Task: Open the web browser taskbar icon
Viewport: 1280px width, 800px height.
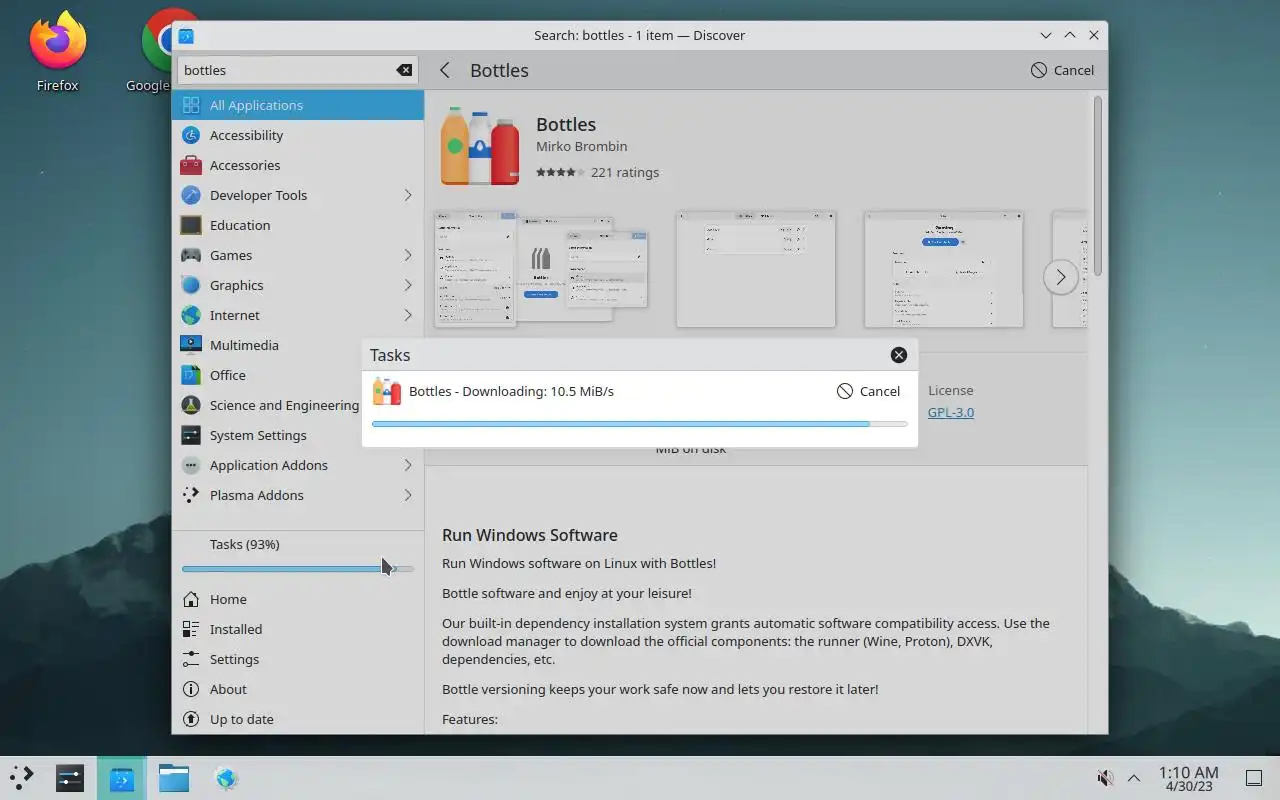Action: click(x=226, y=777)
